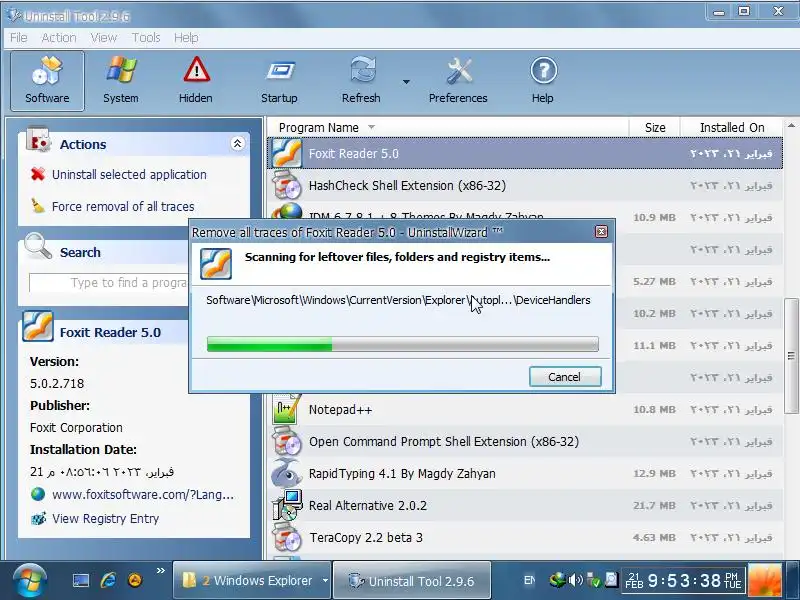This screenshot has height=600, width=800.
Task: Click Show Desktop quick launch icon
Action: [81, 581]
